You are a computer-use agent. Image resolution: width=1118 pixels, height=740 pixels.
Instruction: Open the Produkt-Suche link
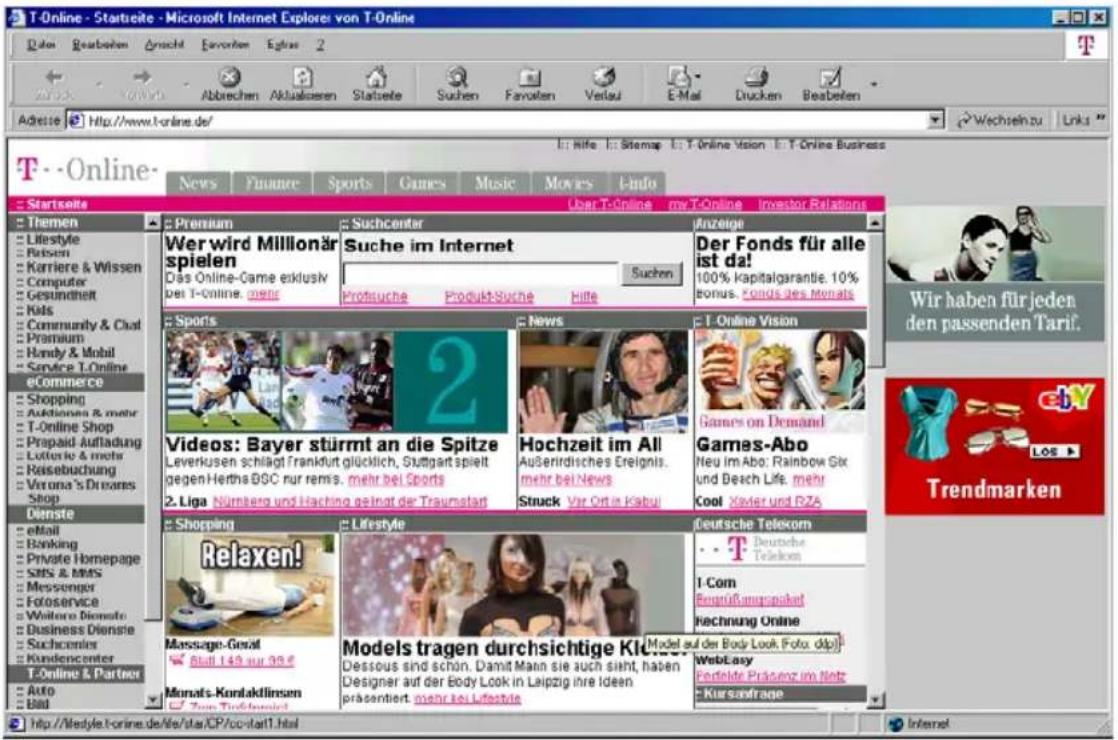tap(489, 297)
